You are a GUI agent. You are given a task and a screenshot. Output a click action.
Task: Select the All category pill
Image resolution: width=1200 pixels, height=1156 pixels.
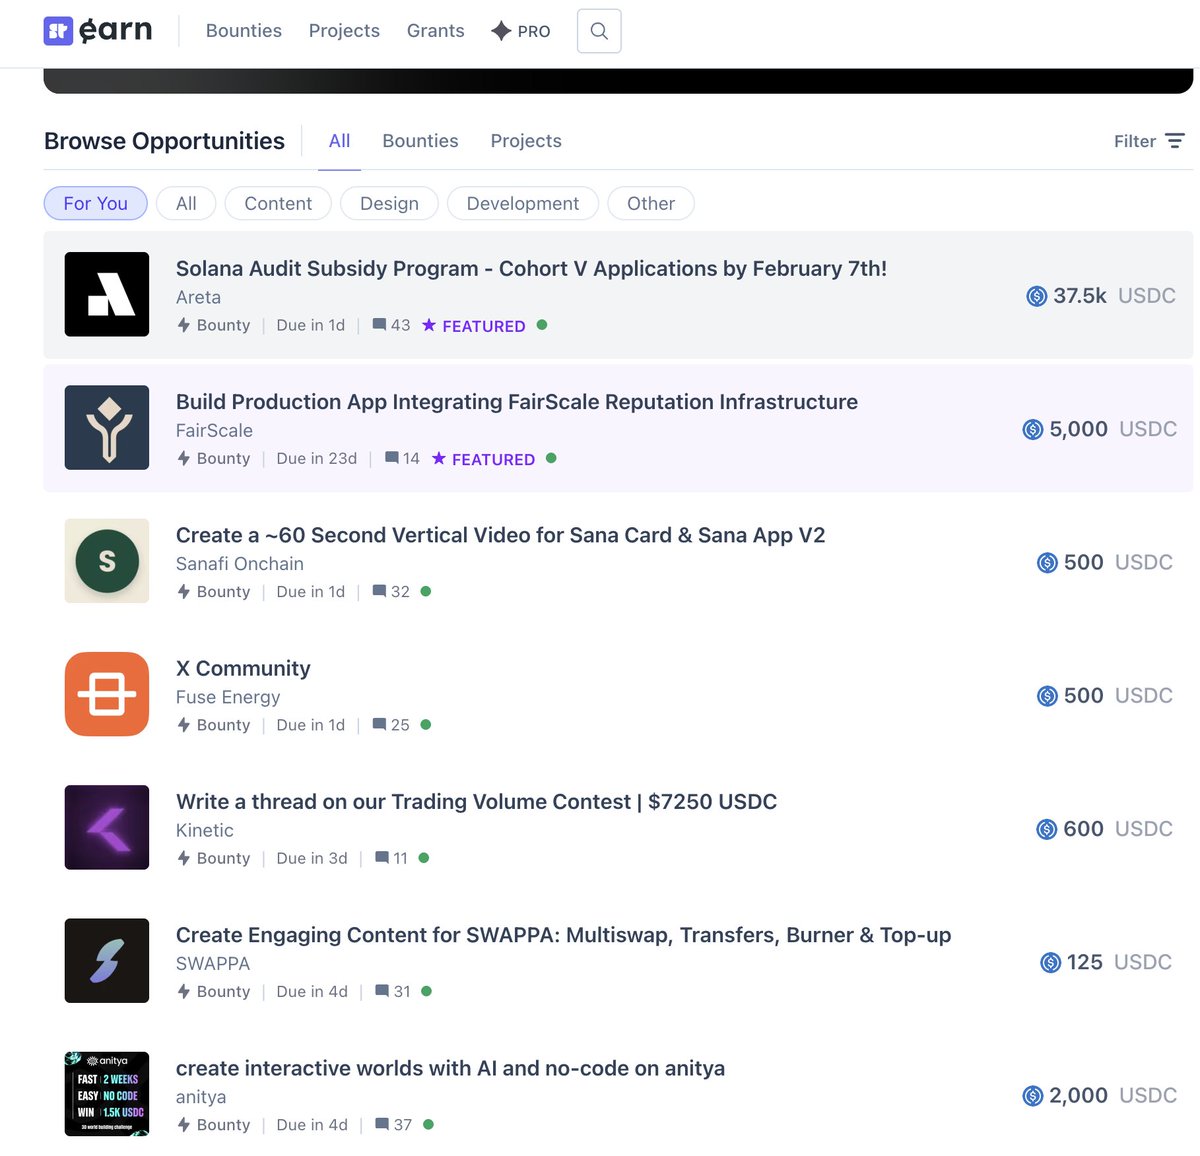pyautogui.click(x=186, y=203)
